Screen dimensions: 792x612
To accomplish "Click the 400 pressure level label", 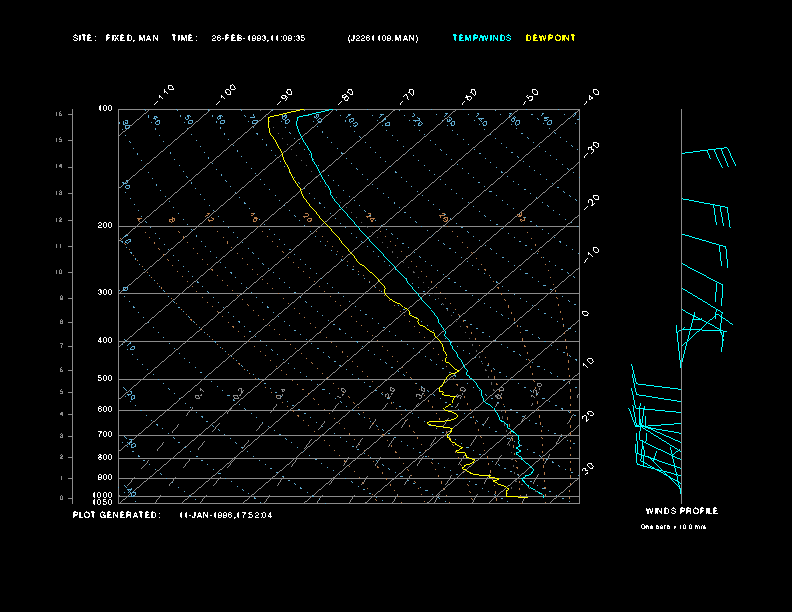I will 105,341.
